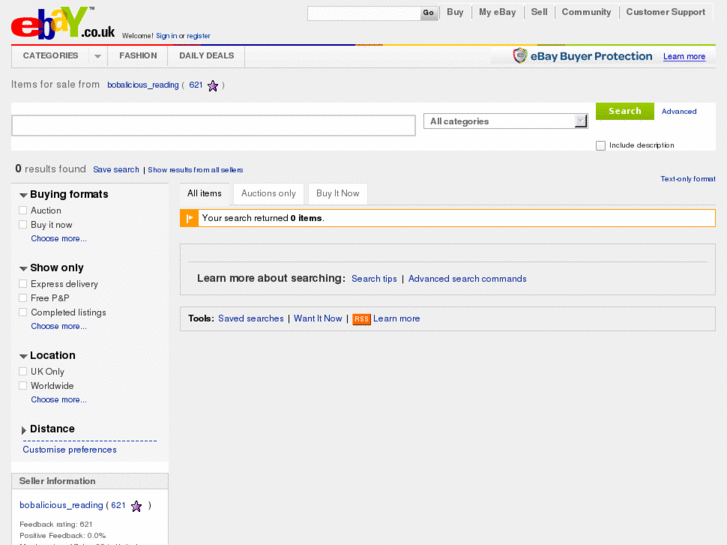Open the Sell menu
Image resolution: width=727 pixels, height=545 pixels.
click(x=539, y=12)
